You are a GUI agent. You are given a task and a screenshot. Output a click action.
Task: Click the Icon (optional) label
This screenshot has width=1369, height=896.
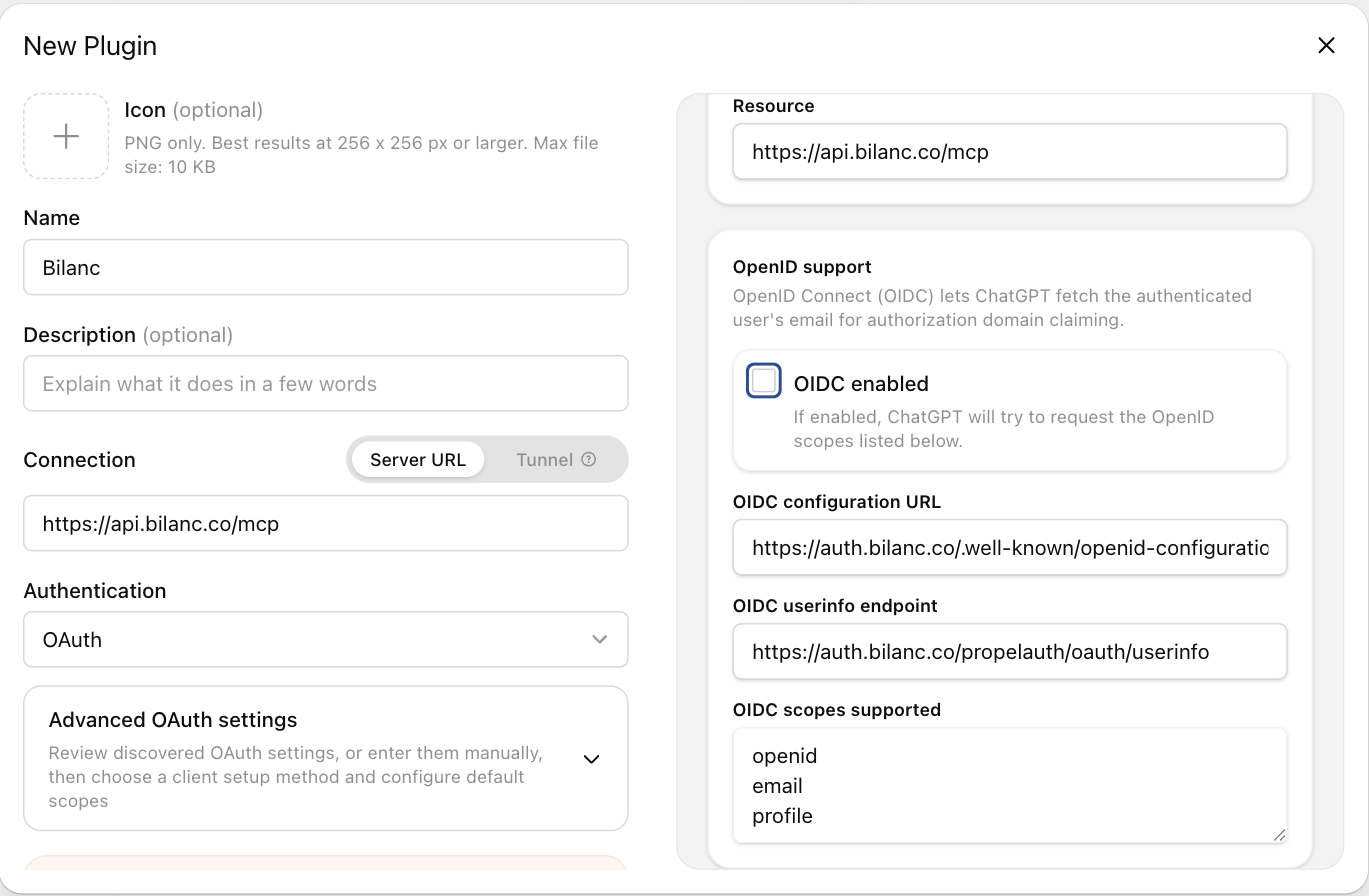194,110
